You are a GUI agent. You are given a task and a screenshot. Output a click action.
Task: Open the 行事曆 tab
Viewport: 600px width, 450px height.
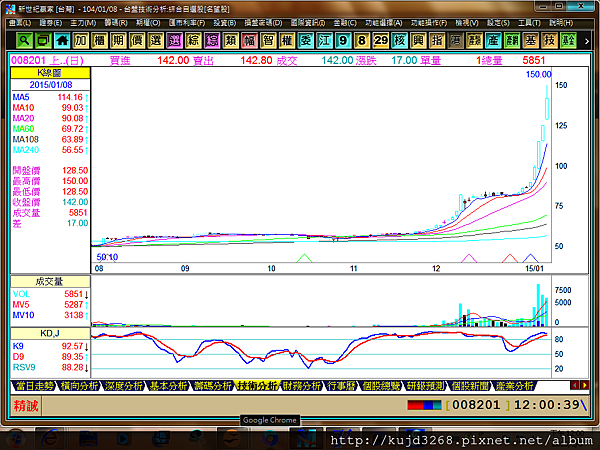click(341, 386)
